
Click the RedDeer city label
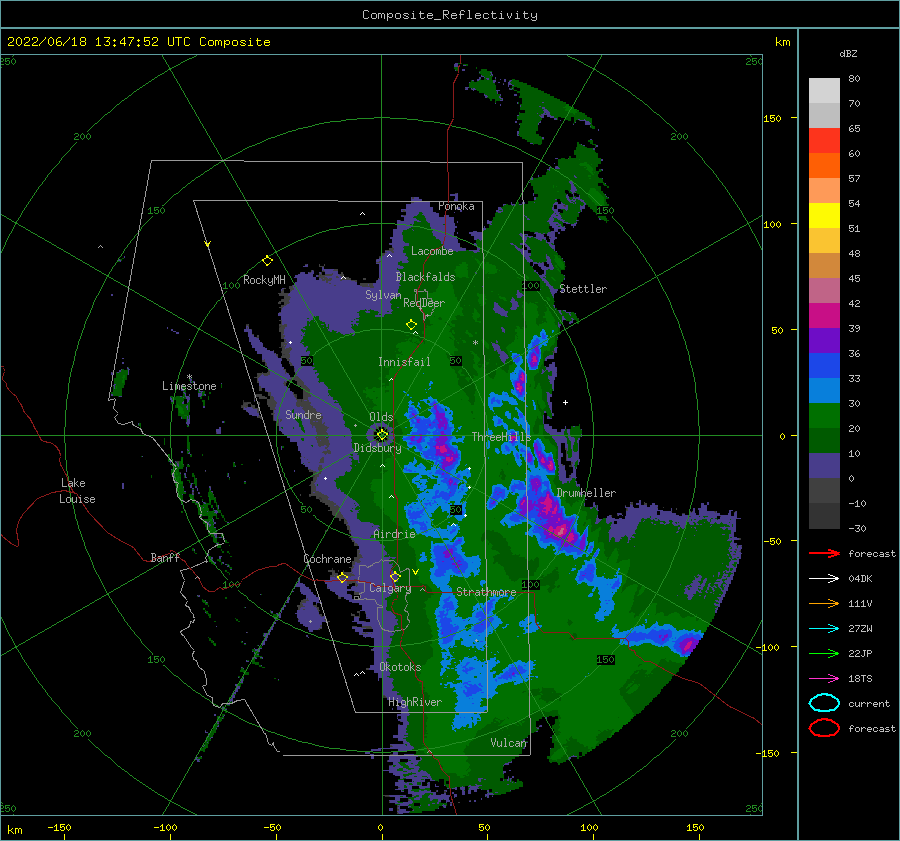click(x=424, y=303)
